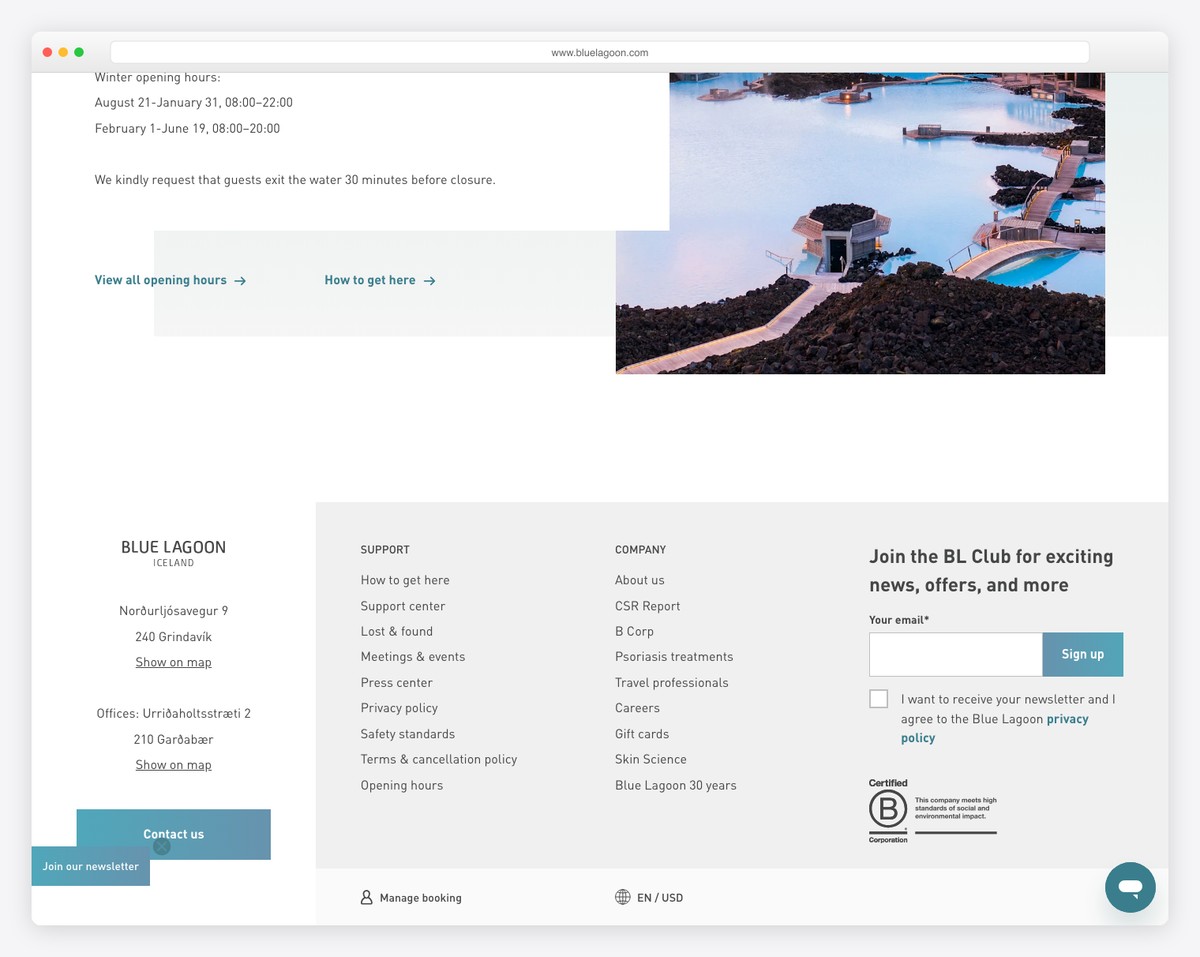
Task: Enable the newsletter consent checkbox
Action: point(878,698)
